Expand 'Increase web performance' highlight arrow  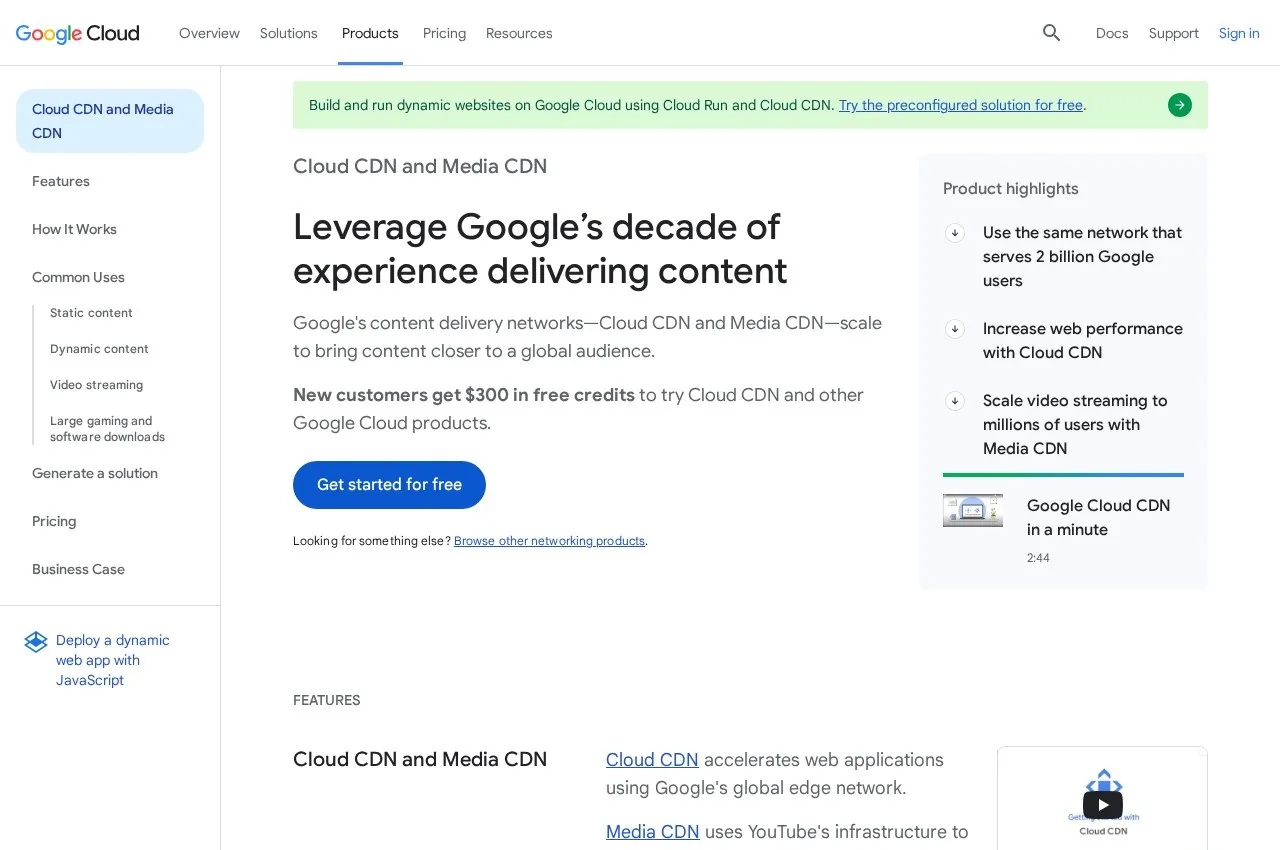955,329
